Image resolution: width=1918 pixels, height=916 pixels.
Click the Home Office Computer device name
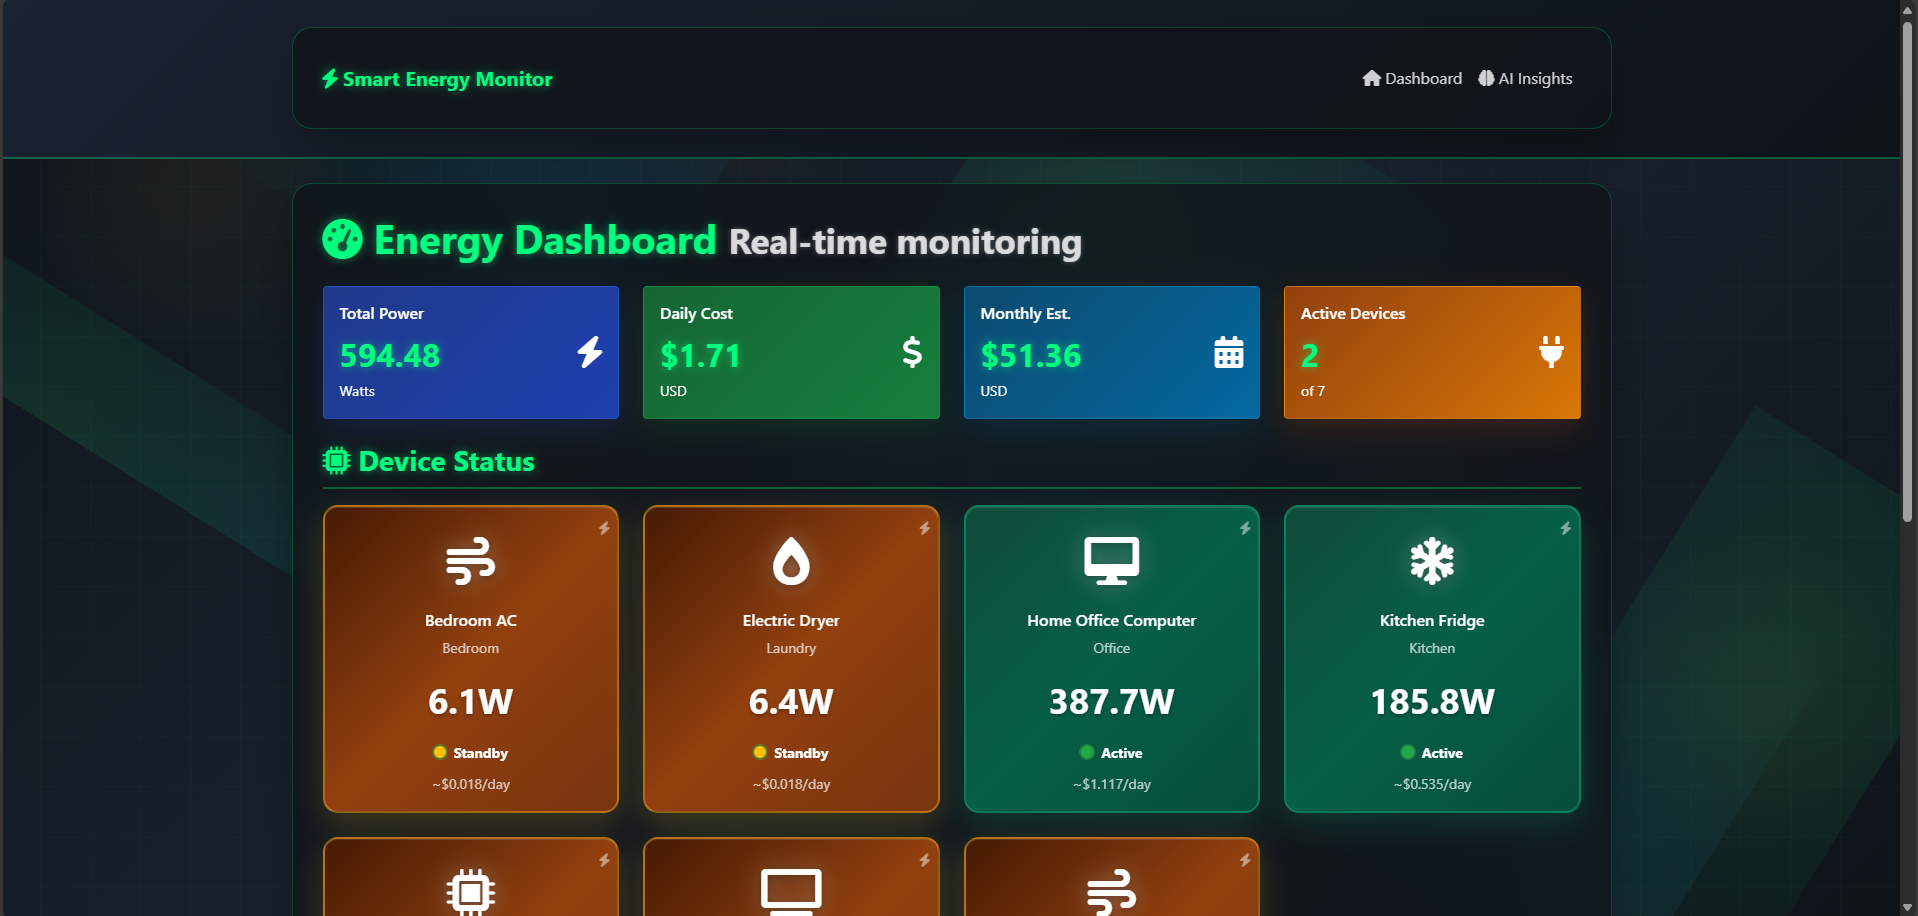pos(1112,620)
